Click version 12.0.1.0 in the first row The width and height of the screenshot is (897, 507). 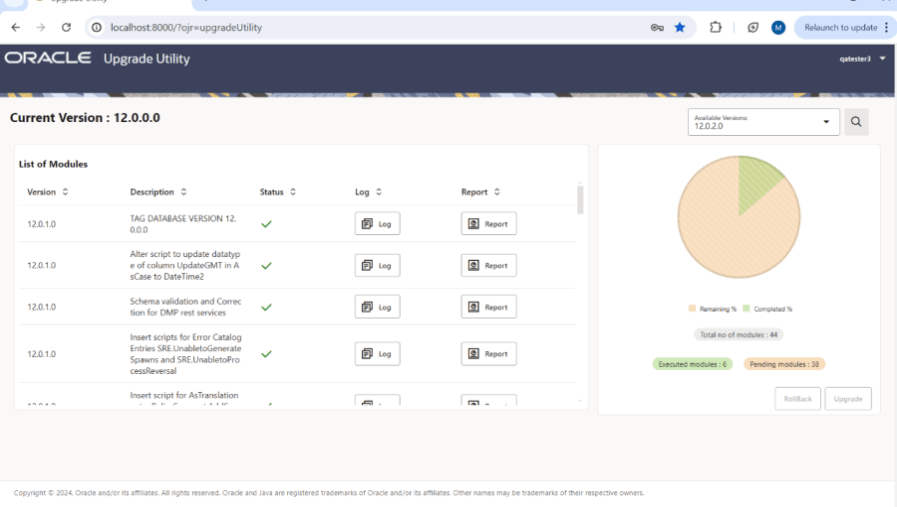click(x=42, y=224)
